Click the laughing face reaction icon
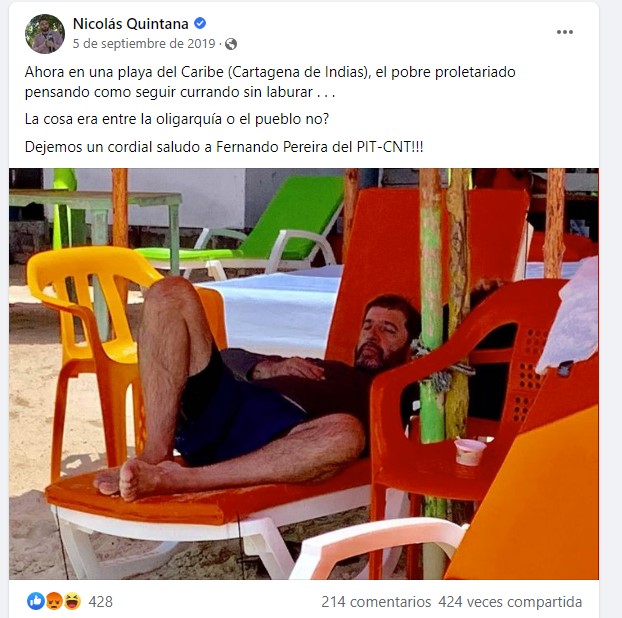This screenshot has height=618, width=622. tap(72, 601)
